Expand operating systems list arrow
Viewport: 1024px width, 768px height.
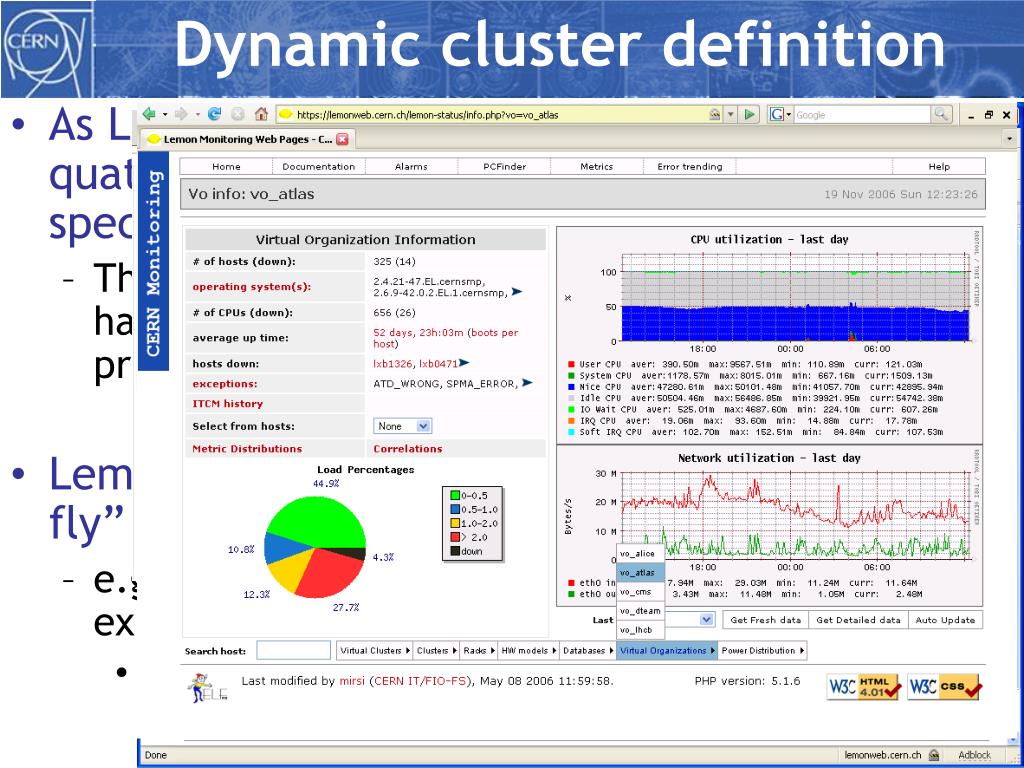(517, 292)
